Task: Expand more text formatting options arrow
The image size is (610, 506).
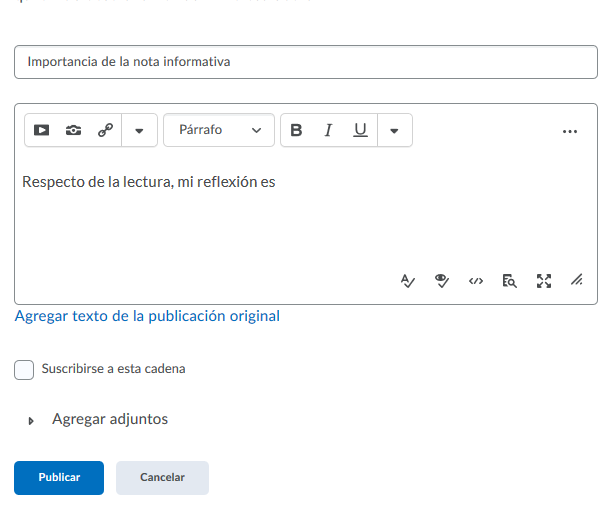Action: 394,130
